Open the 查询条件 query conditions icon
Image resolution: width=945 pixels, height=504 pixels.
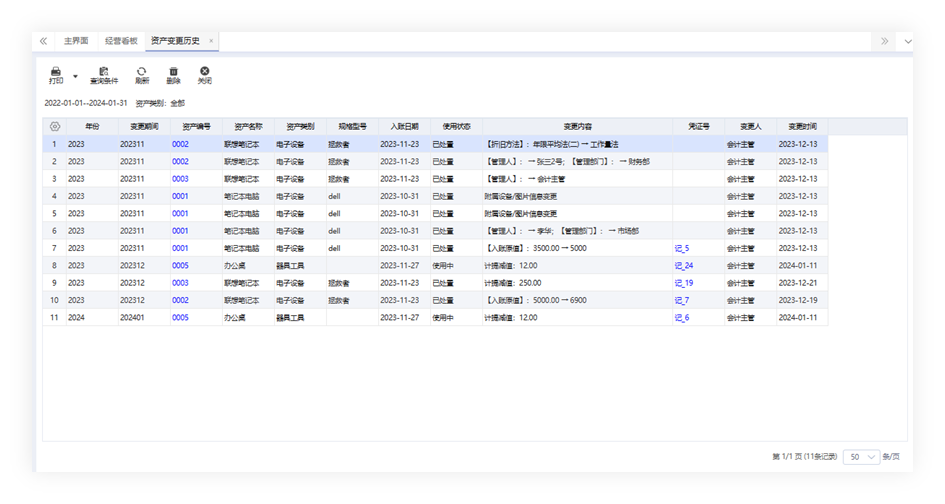coord(104,74)
